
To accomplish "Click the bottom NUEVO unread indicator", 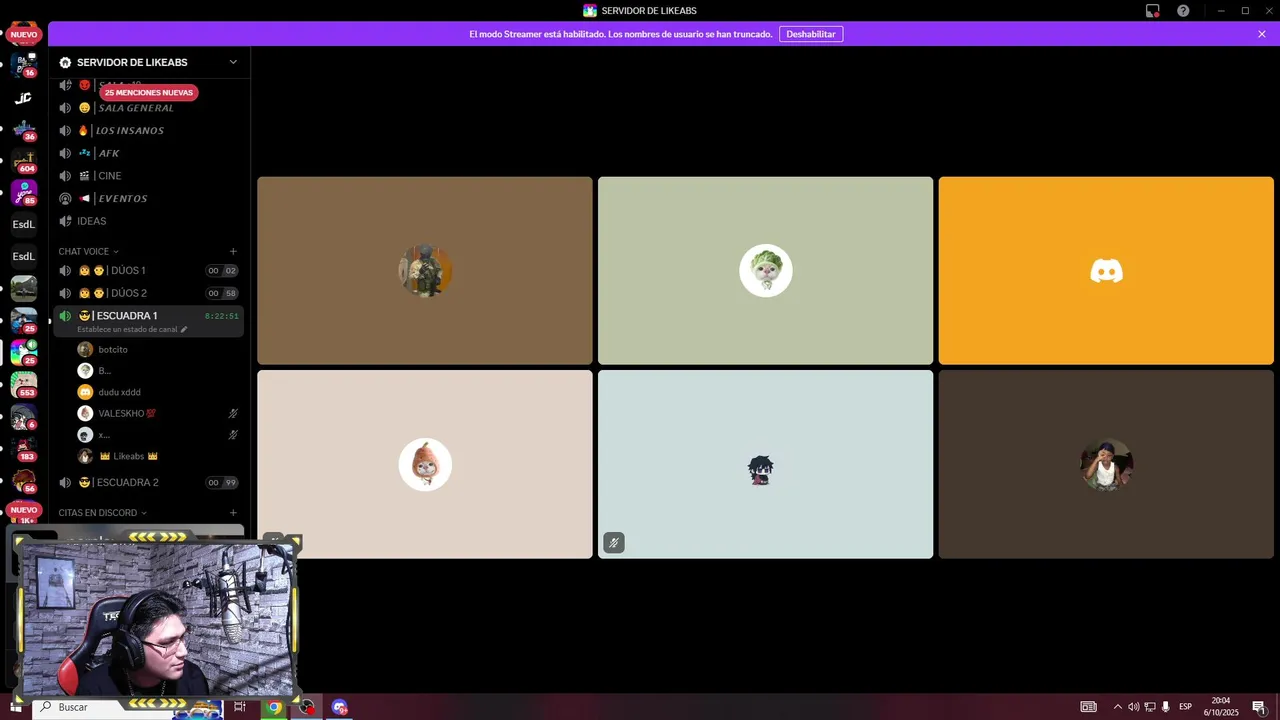I will (23, 510).
